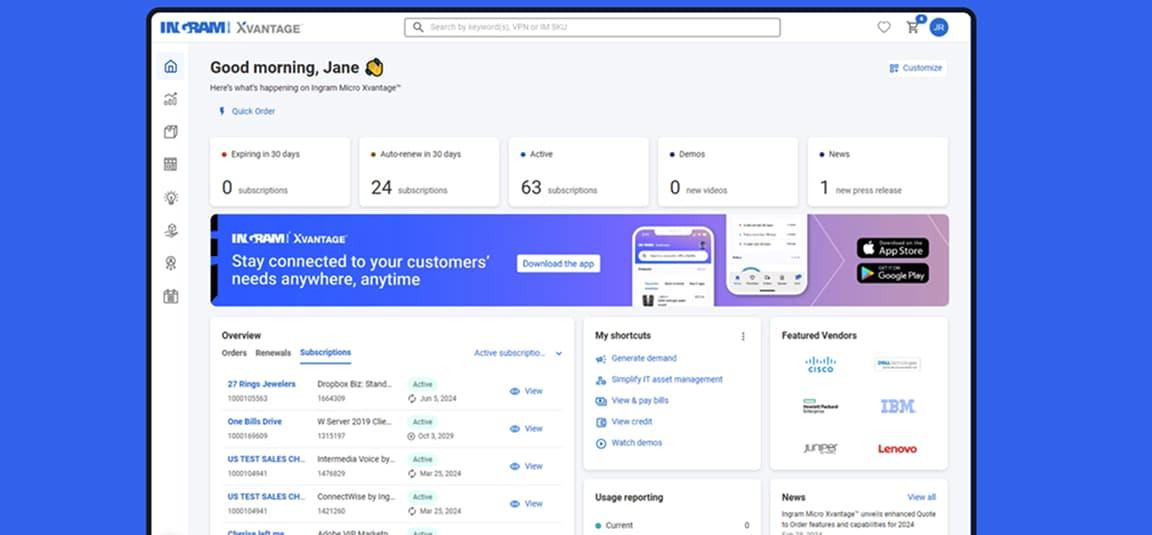
Task: Expand the Active subscriptions dropdown
Action: tap(518, 353)
